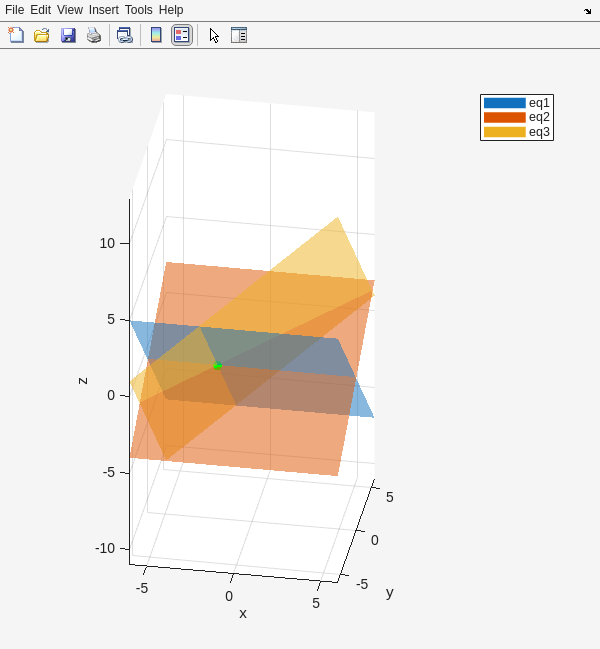The width and height of the screenshot is (600, 649).
Task: Open the File menu
Action: [x=14, y=10]
